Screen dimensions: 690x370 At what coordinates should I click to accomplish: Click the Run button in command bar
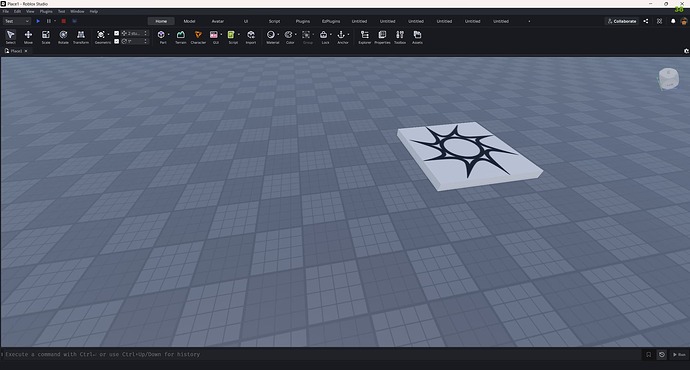(679, 354)
